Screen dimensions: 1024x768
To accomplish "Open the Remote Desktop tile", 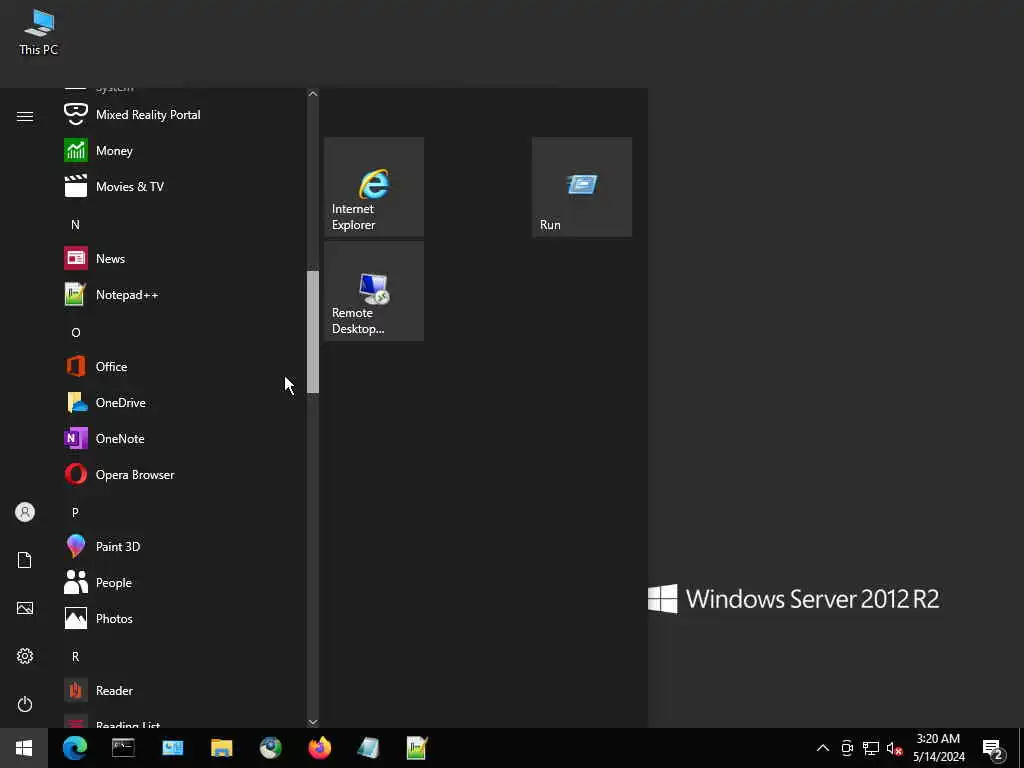I will [x=374, y=291].
